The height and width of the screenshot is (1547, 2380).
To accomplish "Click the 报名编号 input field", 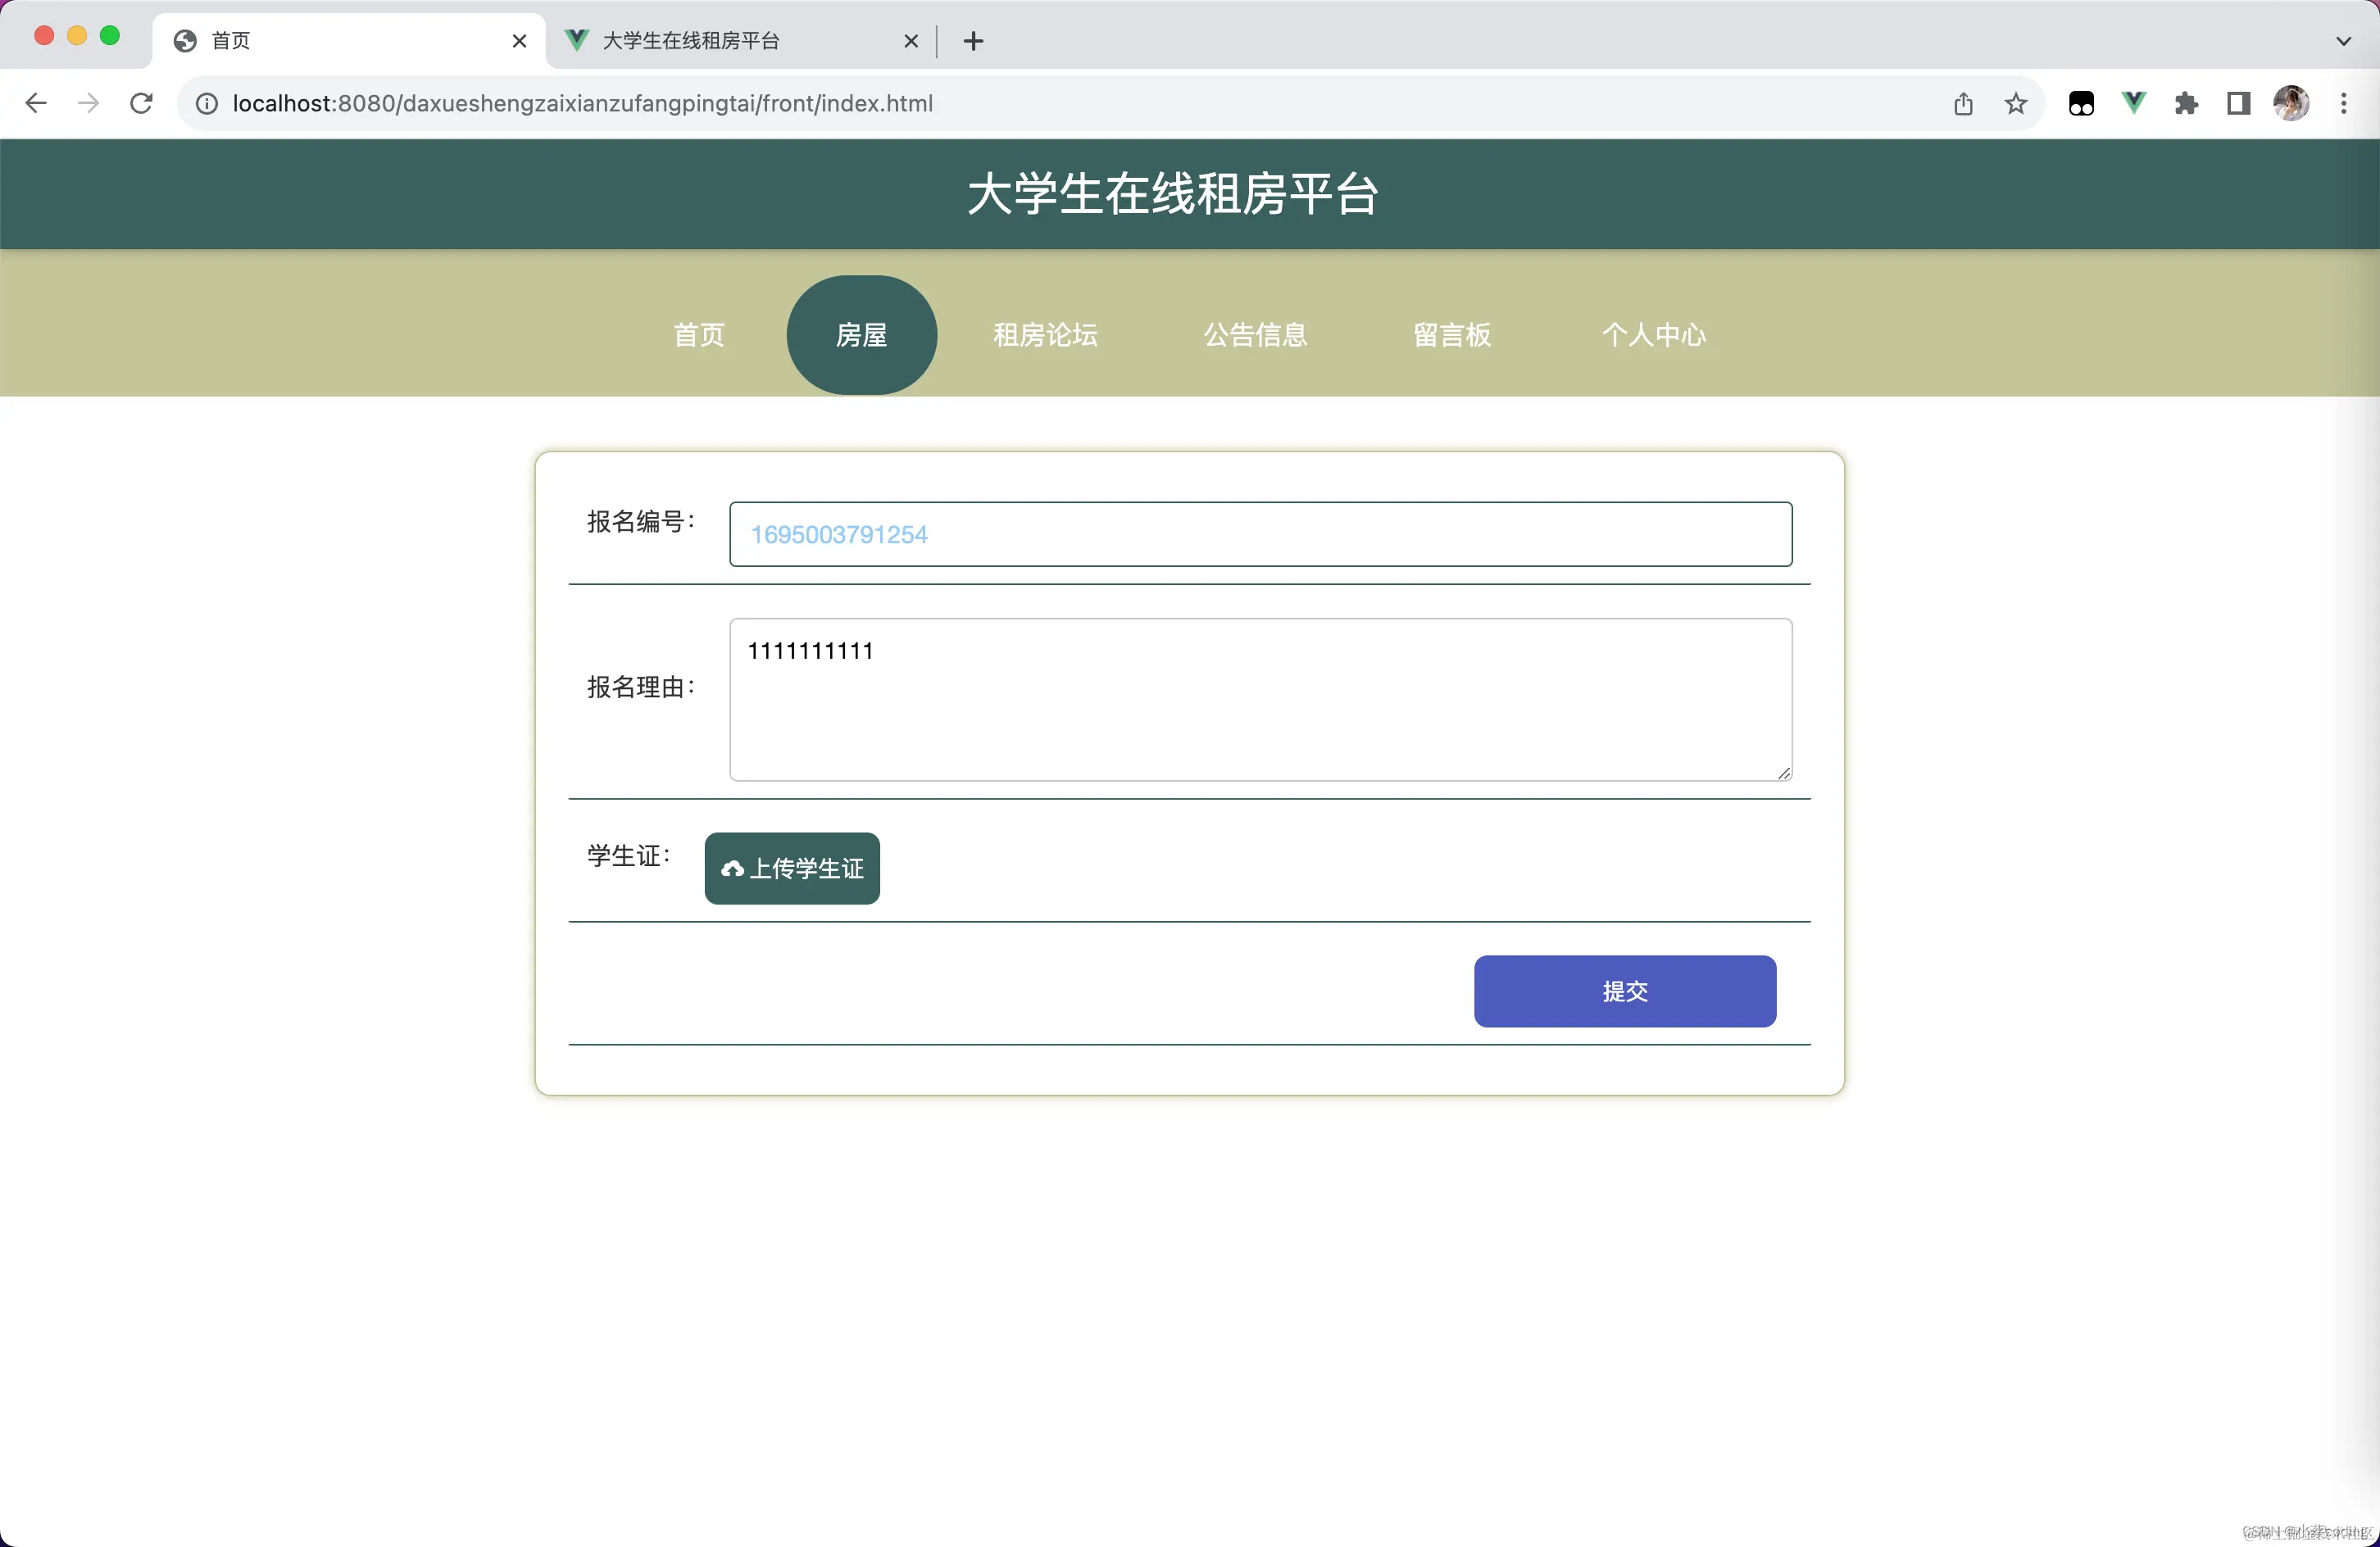I will (x=1259, y=534).
